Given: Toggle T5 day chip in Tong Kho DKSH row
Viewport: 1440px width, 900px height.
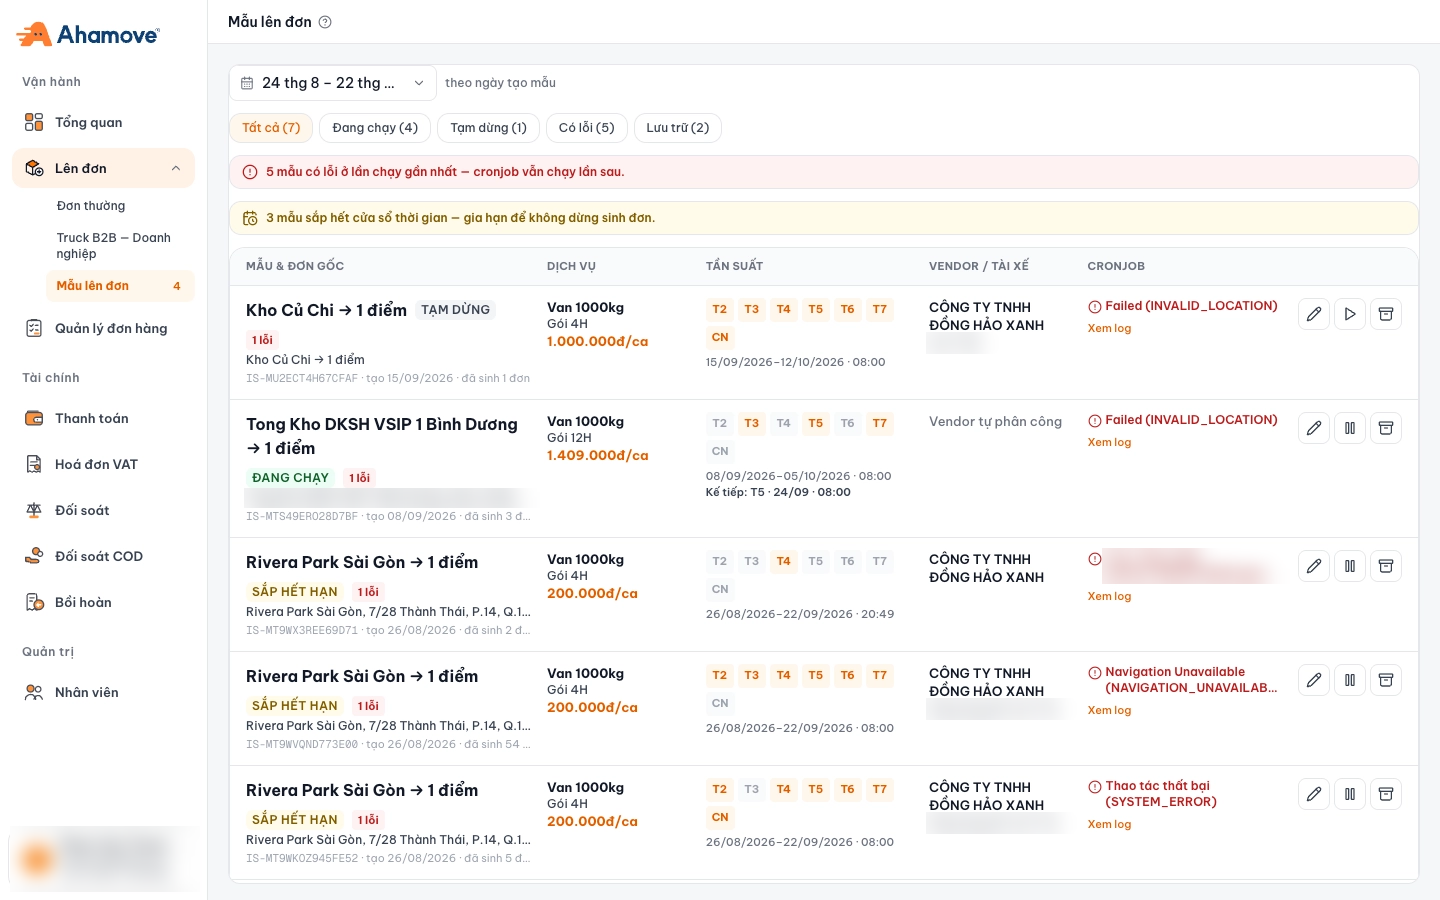Looking at the screenshot, I should (x=816, y=423).
